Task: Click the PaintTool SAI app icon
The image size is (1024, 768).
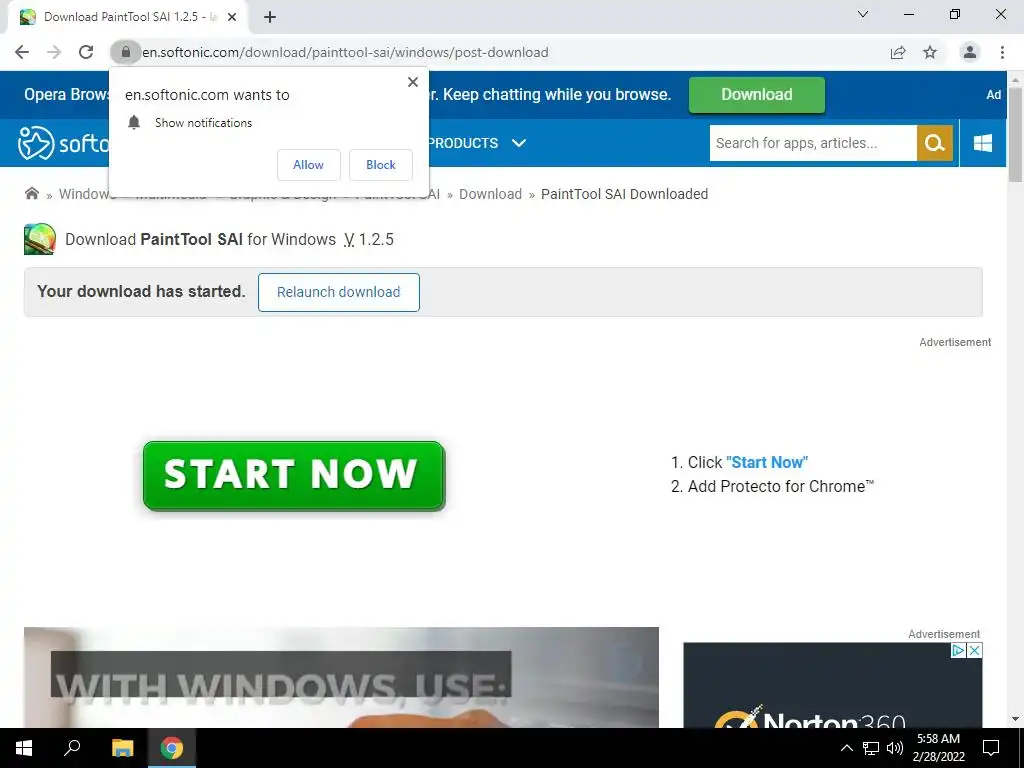Action: 40,239
